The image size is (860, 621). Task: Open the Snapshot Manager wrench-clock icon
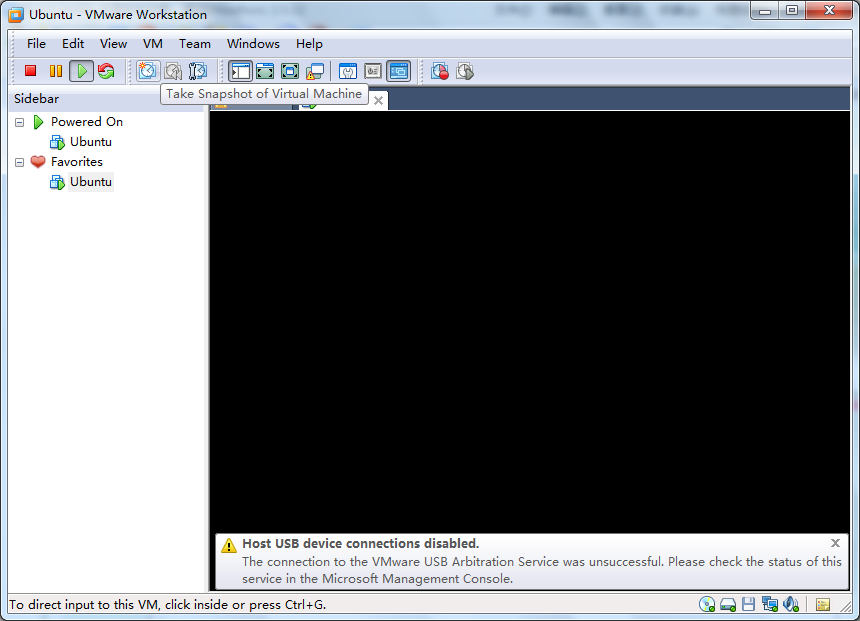tap(197, 71)
